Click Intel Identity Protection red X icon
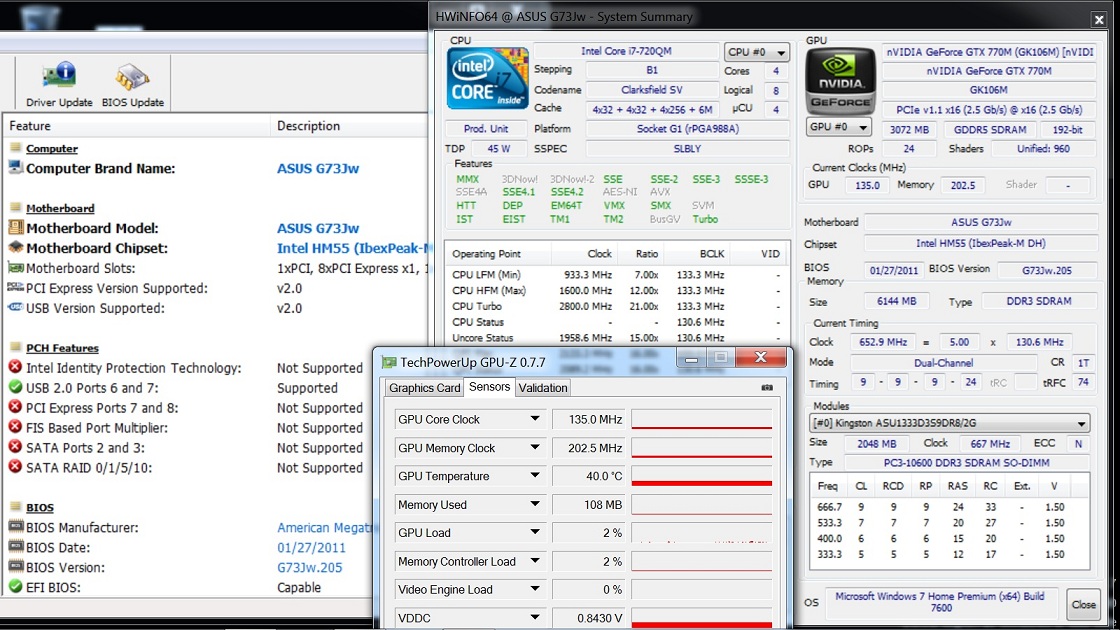Image resolution: width=1120 pixels, height=630 pixels. coord(15,367)
